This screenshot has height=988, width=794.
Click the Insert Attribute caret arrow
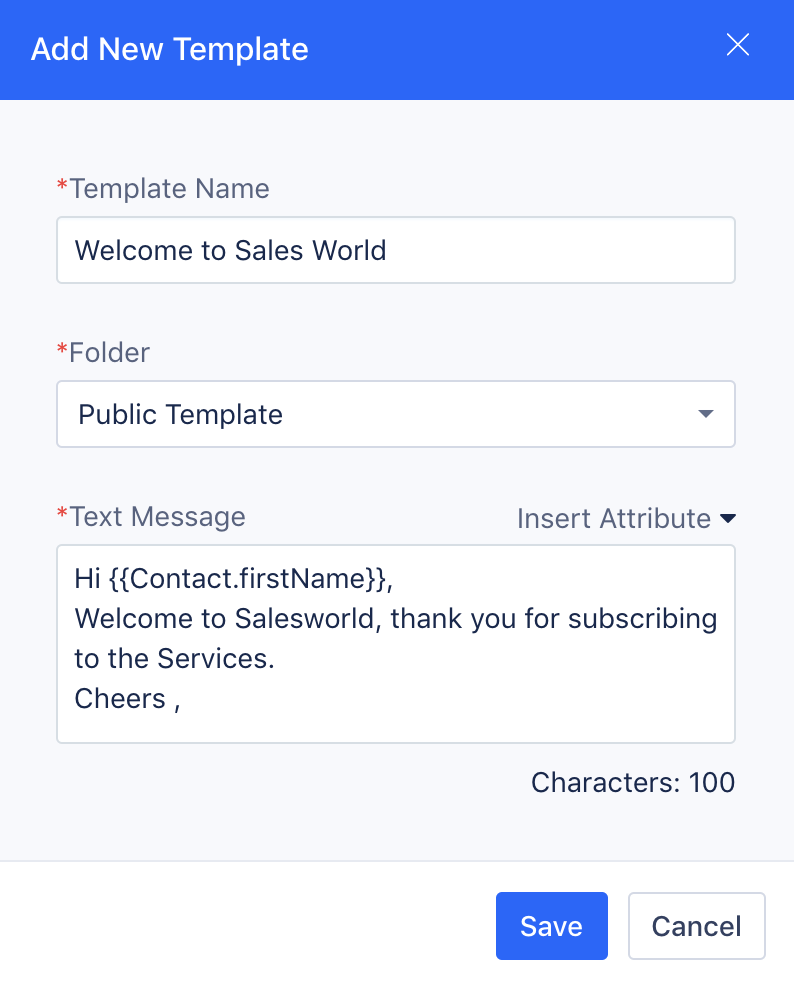coord(728,519)
